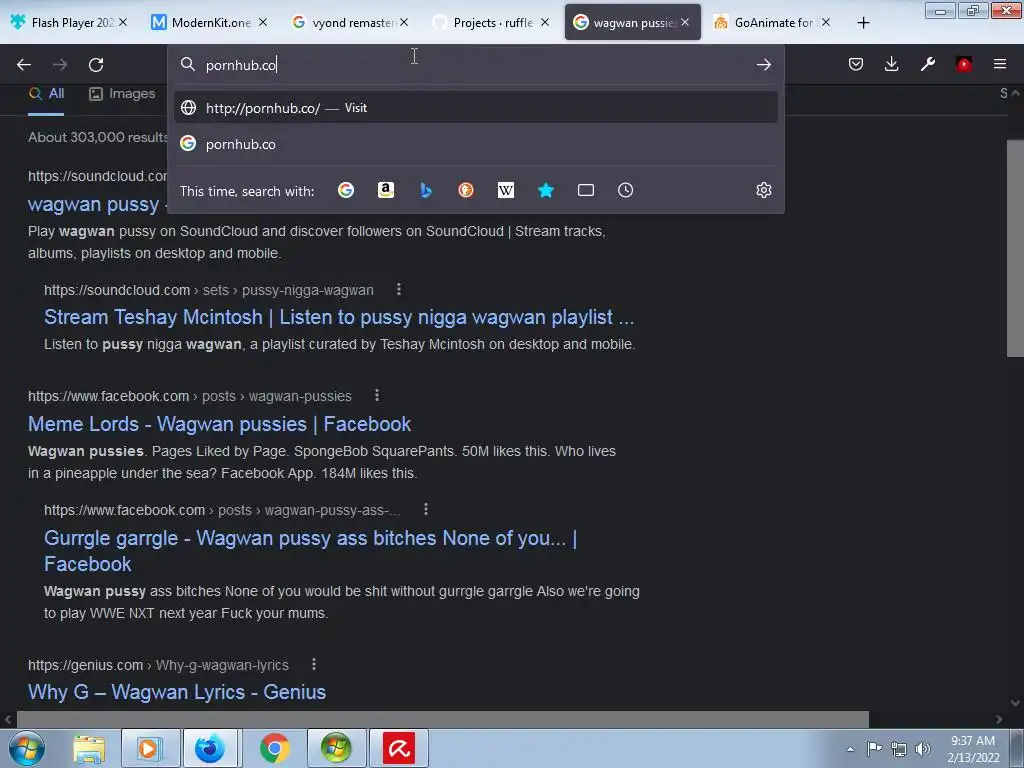Open Avira antivirus in the taskbar

click(398, 748)
